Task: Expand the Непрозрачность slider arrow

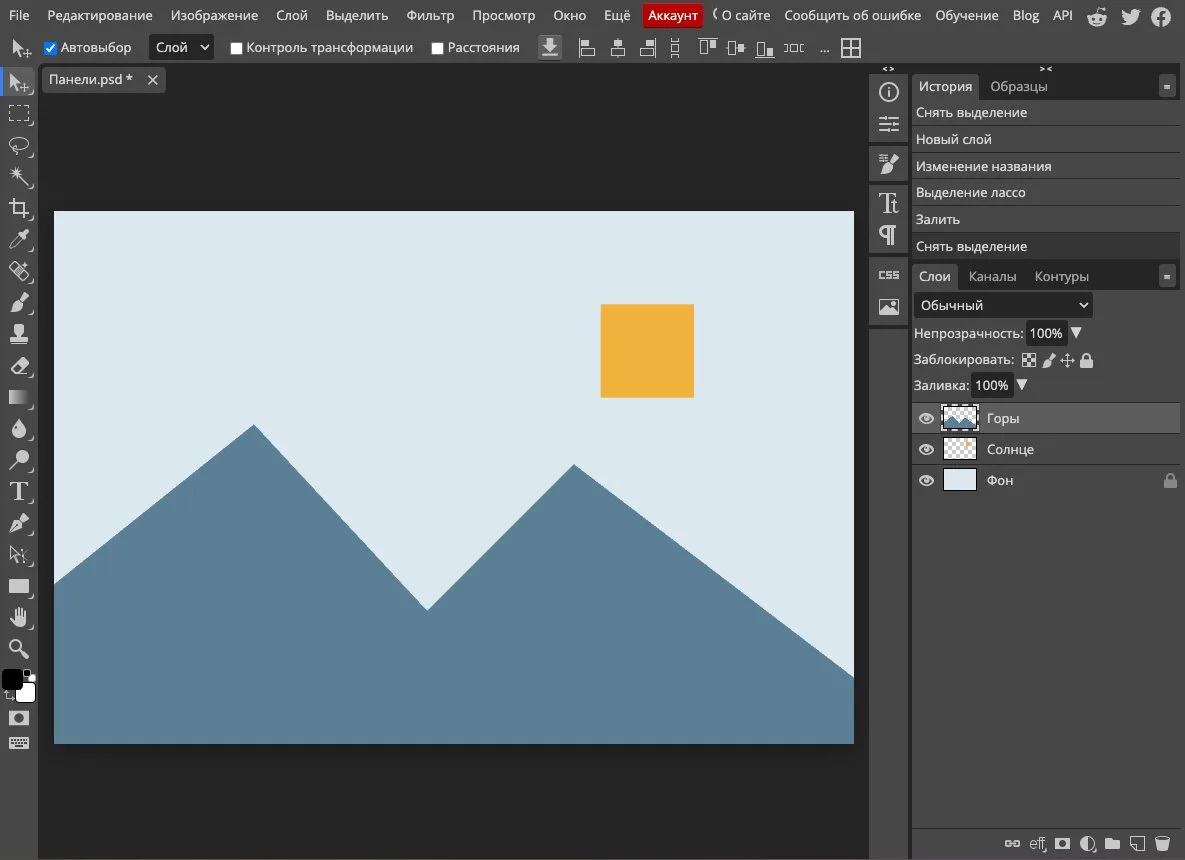Action: click(x=1076, y=333)
